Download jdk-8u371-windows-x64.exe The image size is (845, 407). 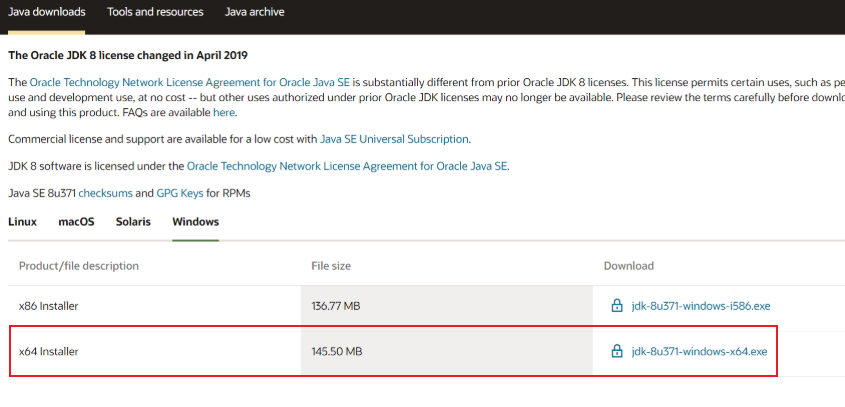coord(699,352)
